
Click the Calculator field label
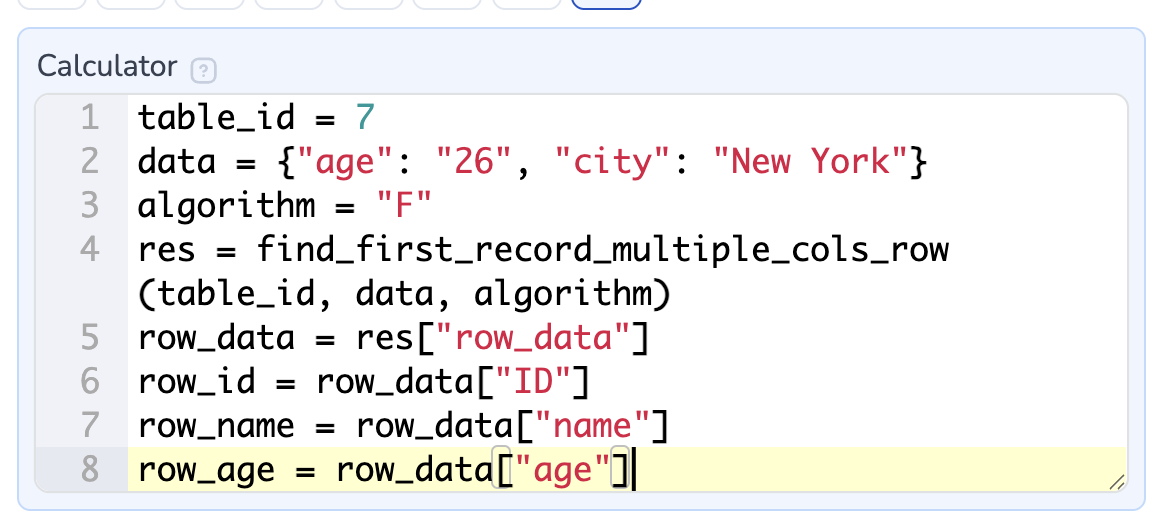click(x=106, y=67)
